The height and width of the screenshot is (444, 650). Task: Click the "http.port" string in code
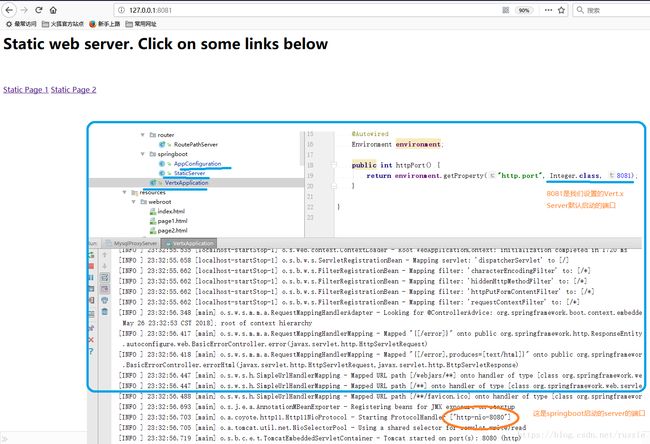(520, 176)
